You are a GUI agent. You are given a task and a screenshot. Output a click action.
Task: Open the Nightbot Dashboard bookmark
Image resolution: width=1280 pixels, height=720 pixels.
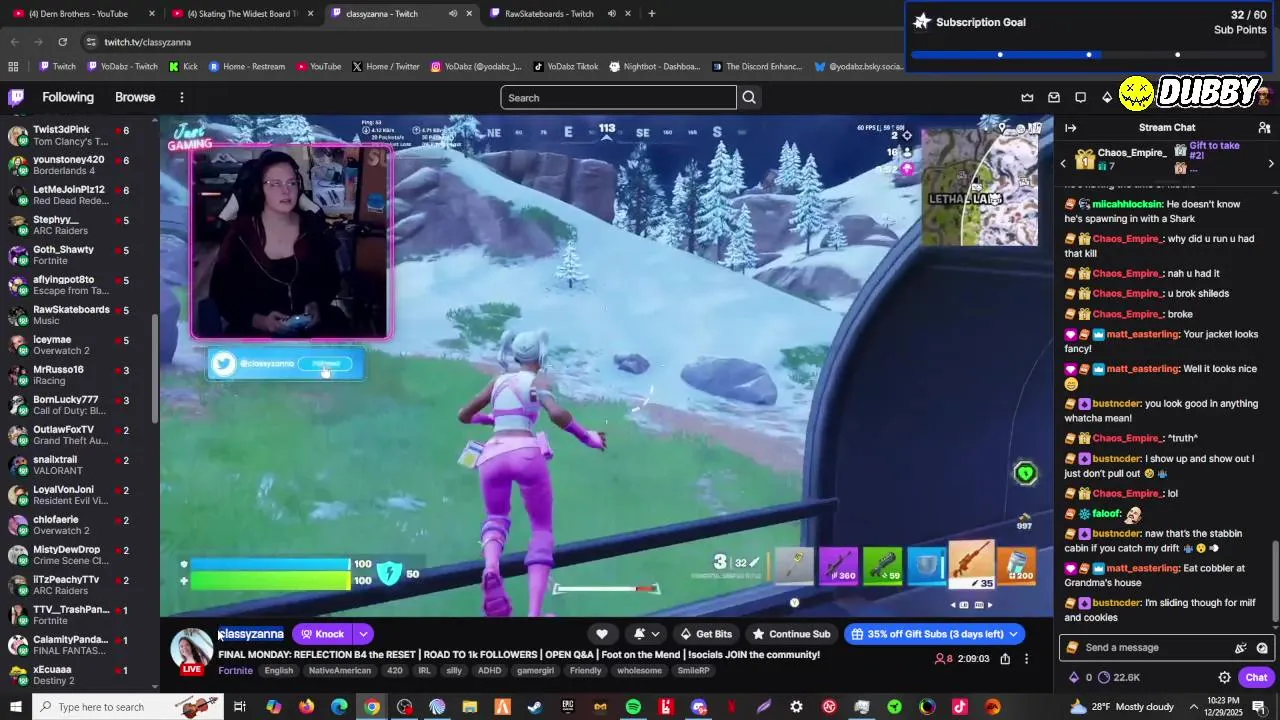[653, 67]
